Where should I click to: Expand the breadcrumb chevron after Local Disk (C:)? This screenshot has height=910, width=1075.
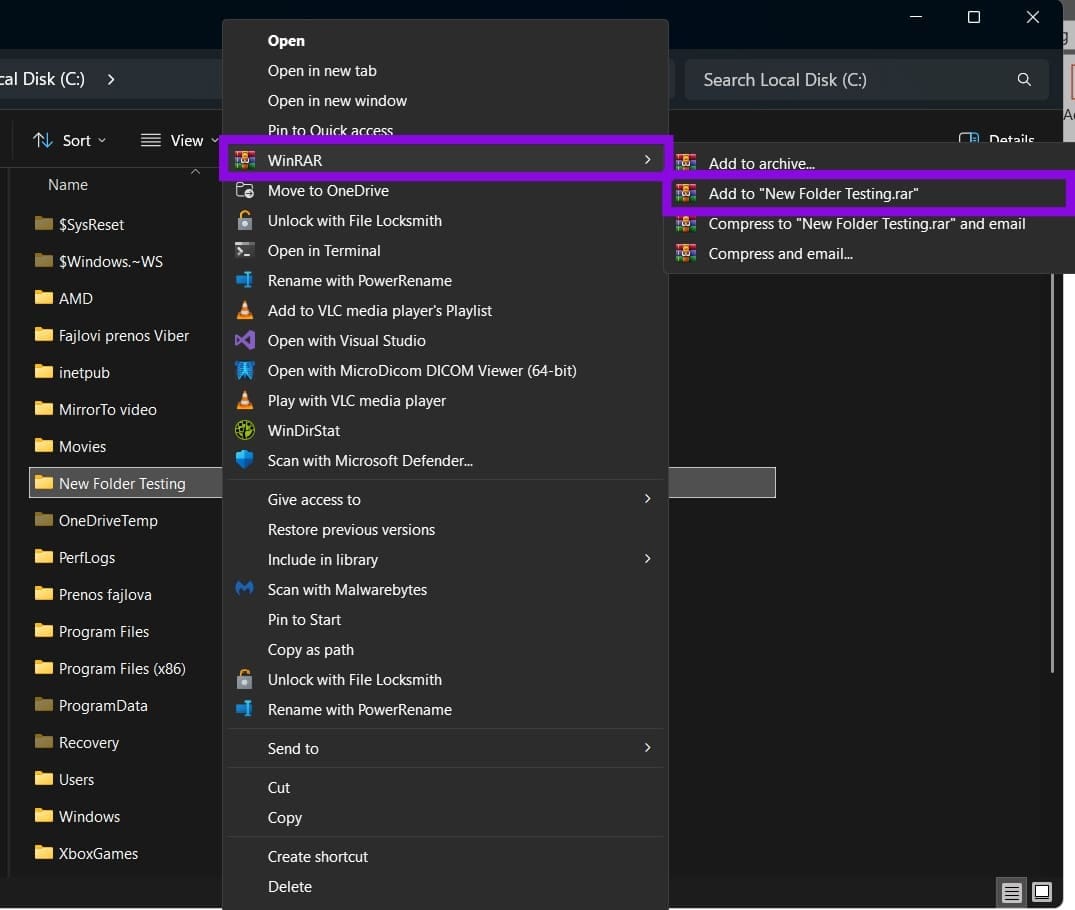tap(111, 80)
